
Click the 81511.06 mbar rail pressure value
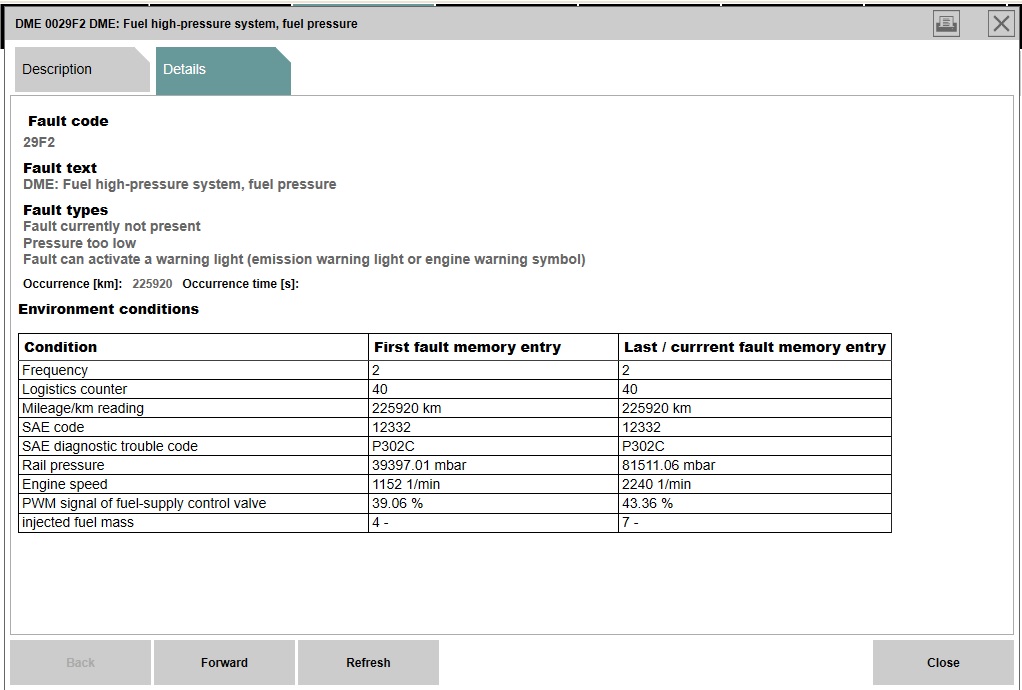click(668, 465)
